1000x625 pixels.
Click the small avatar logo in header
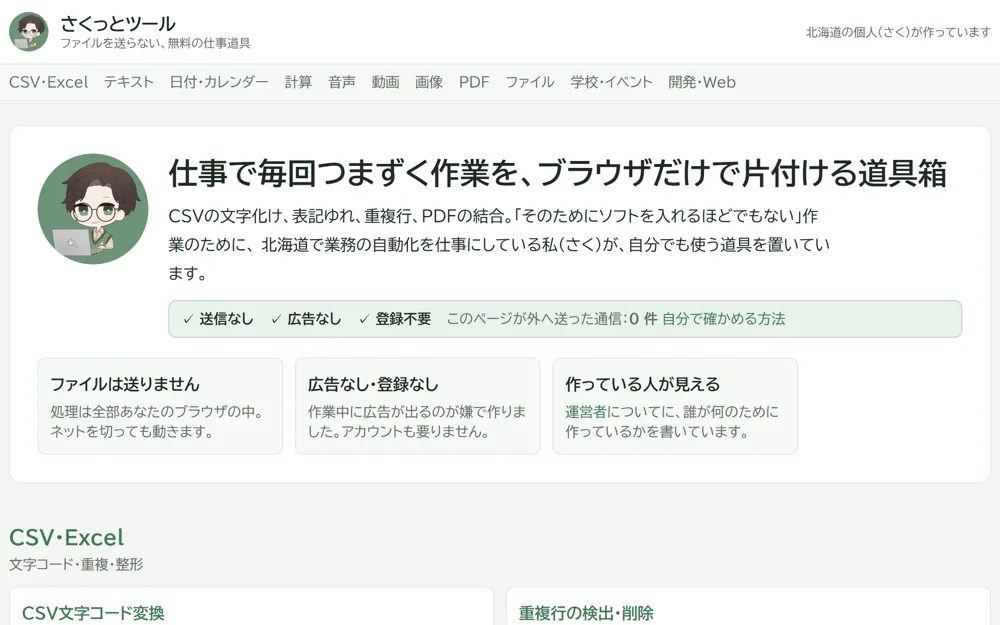click(x=29, y=32)
